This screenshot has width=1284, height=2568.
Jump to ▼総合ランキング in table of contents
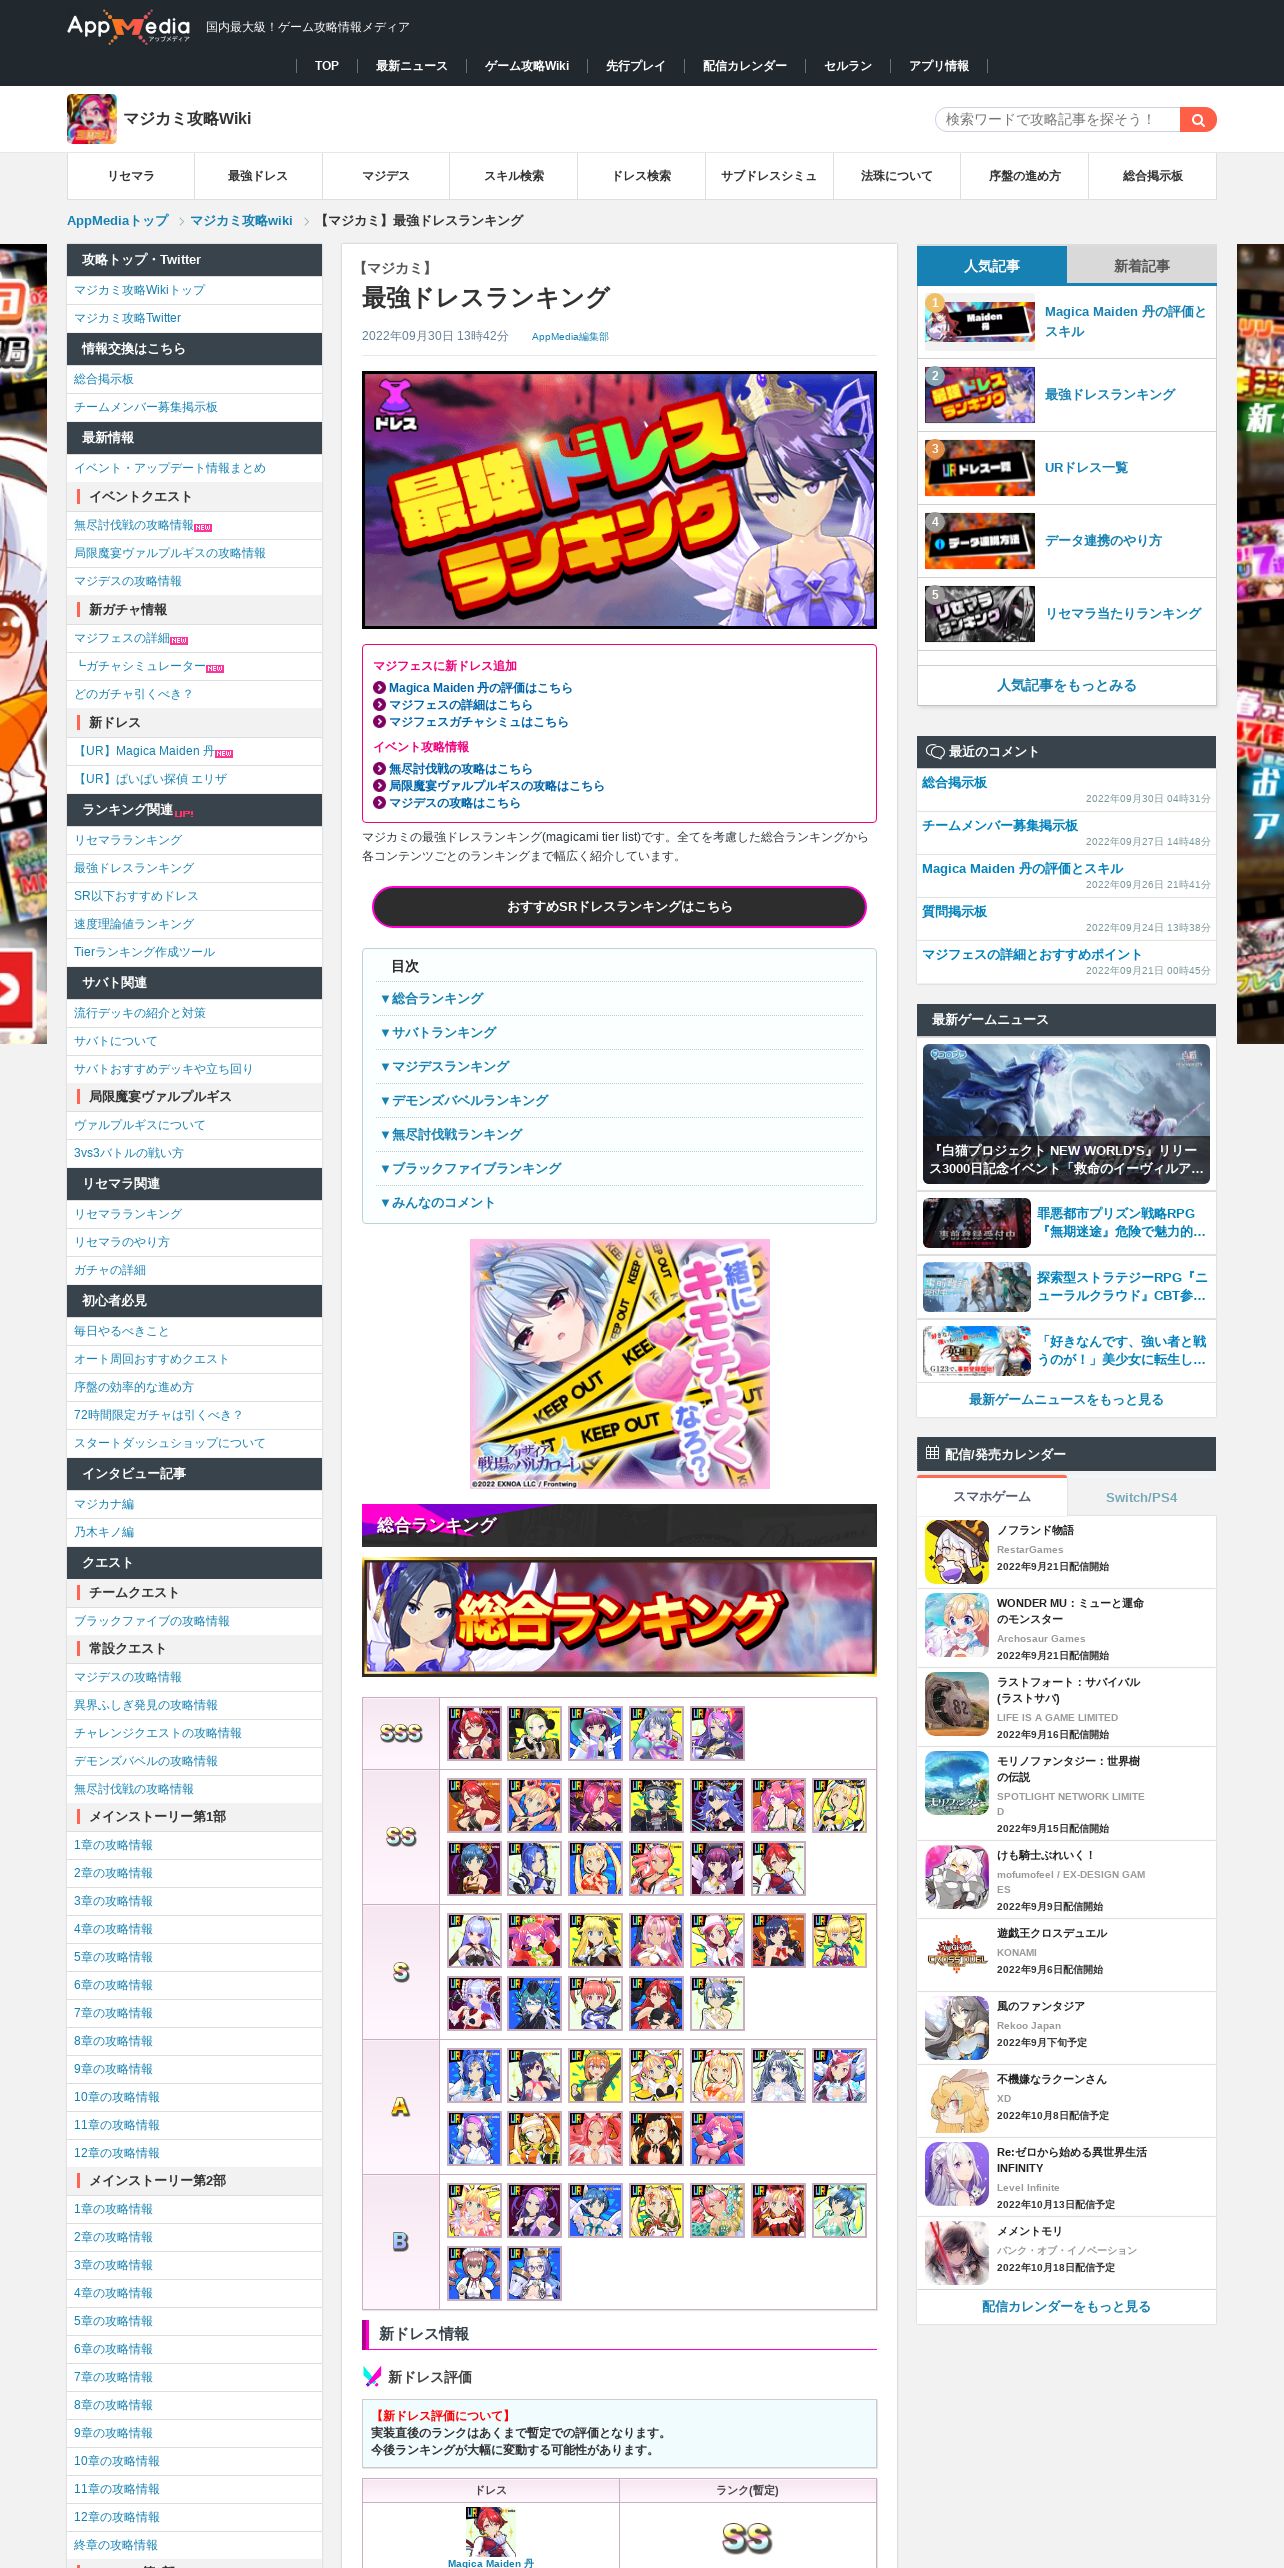pos(432,999)
